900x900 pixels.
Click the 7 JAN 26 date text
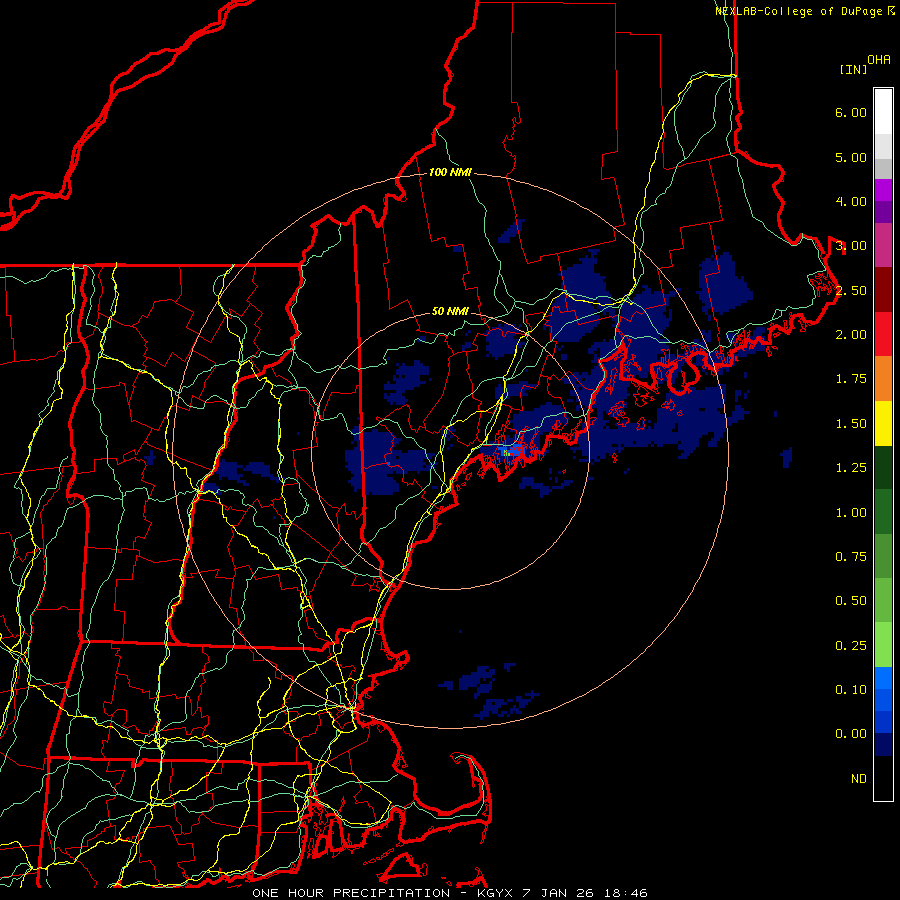[558, 893]
